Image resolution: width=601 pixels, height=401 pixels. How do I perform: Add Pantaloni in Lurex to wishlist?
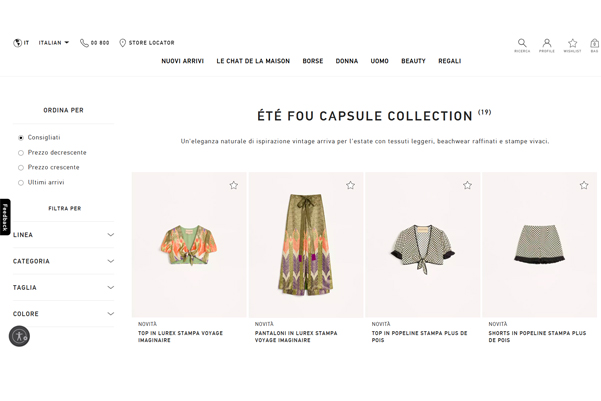[350, 185]
